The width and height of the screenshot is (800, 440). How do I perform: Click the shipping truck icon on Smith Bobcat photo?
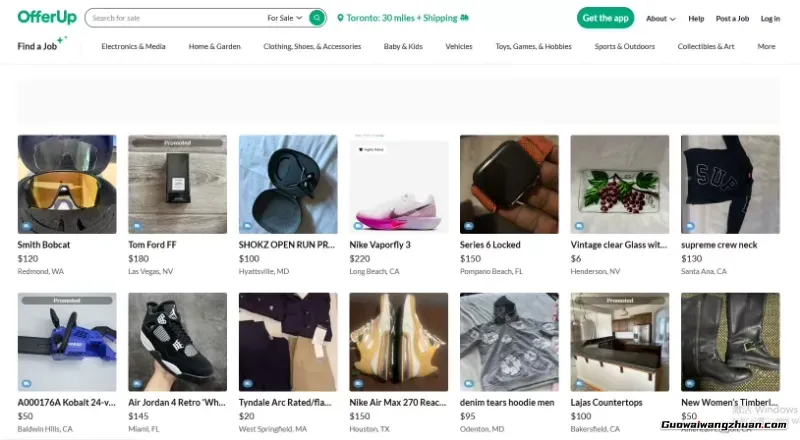click(26, 226)
